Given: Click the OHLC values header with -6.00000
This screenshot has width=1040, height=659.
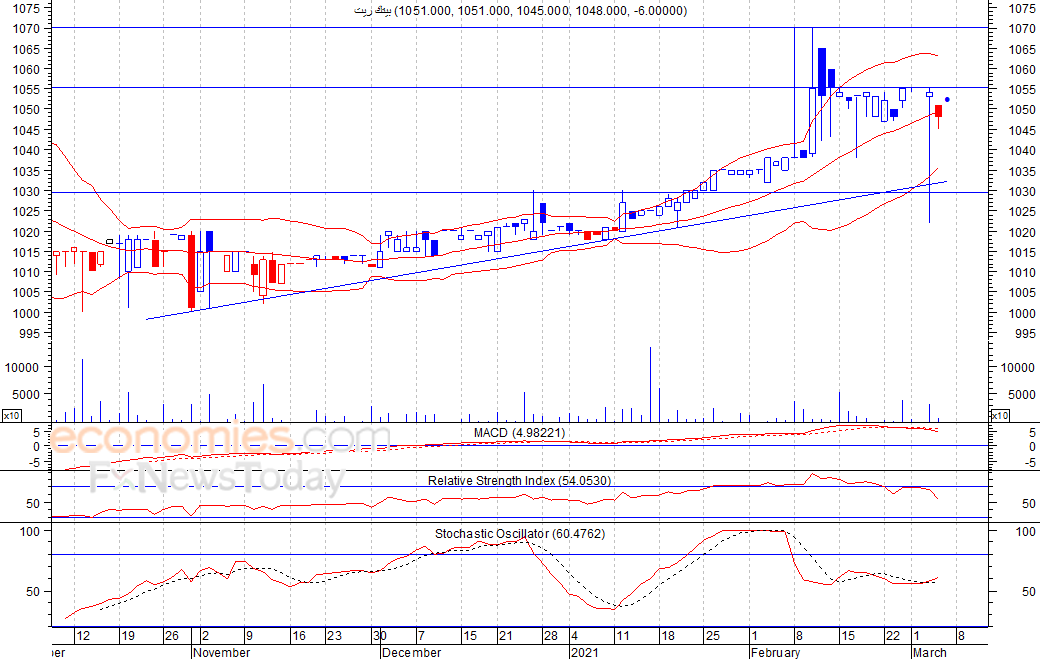Looking at the screenshot, I should coord(521,11).
